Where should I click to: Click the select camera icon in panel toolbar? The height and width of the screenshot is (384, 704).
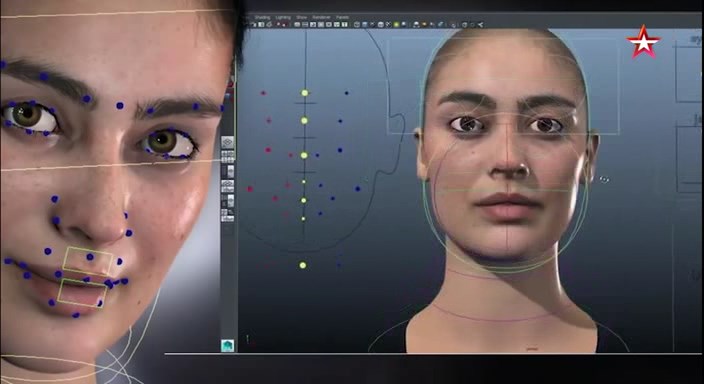[x=255, y=24]
